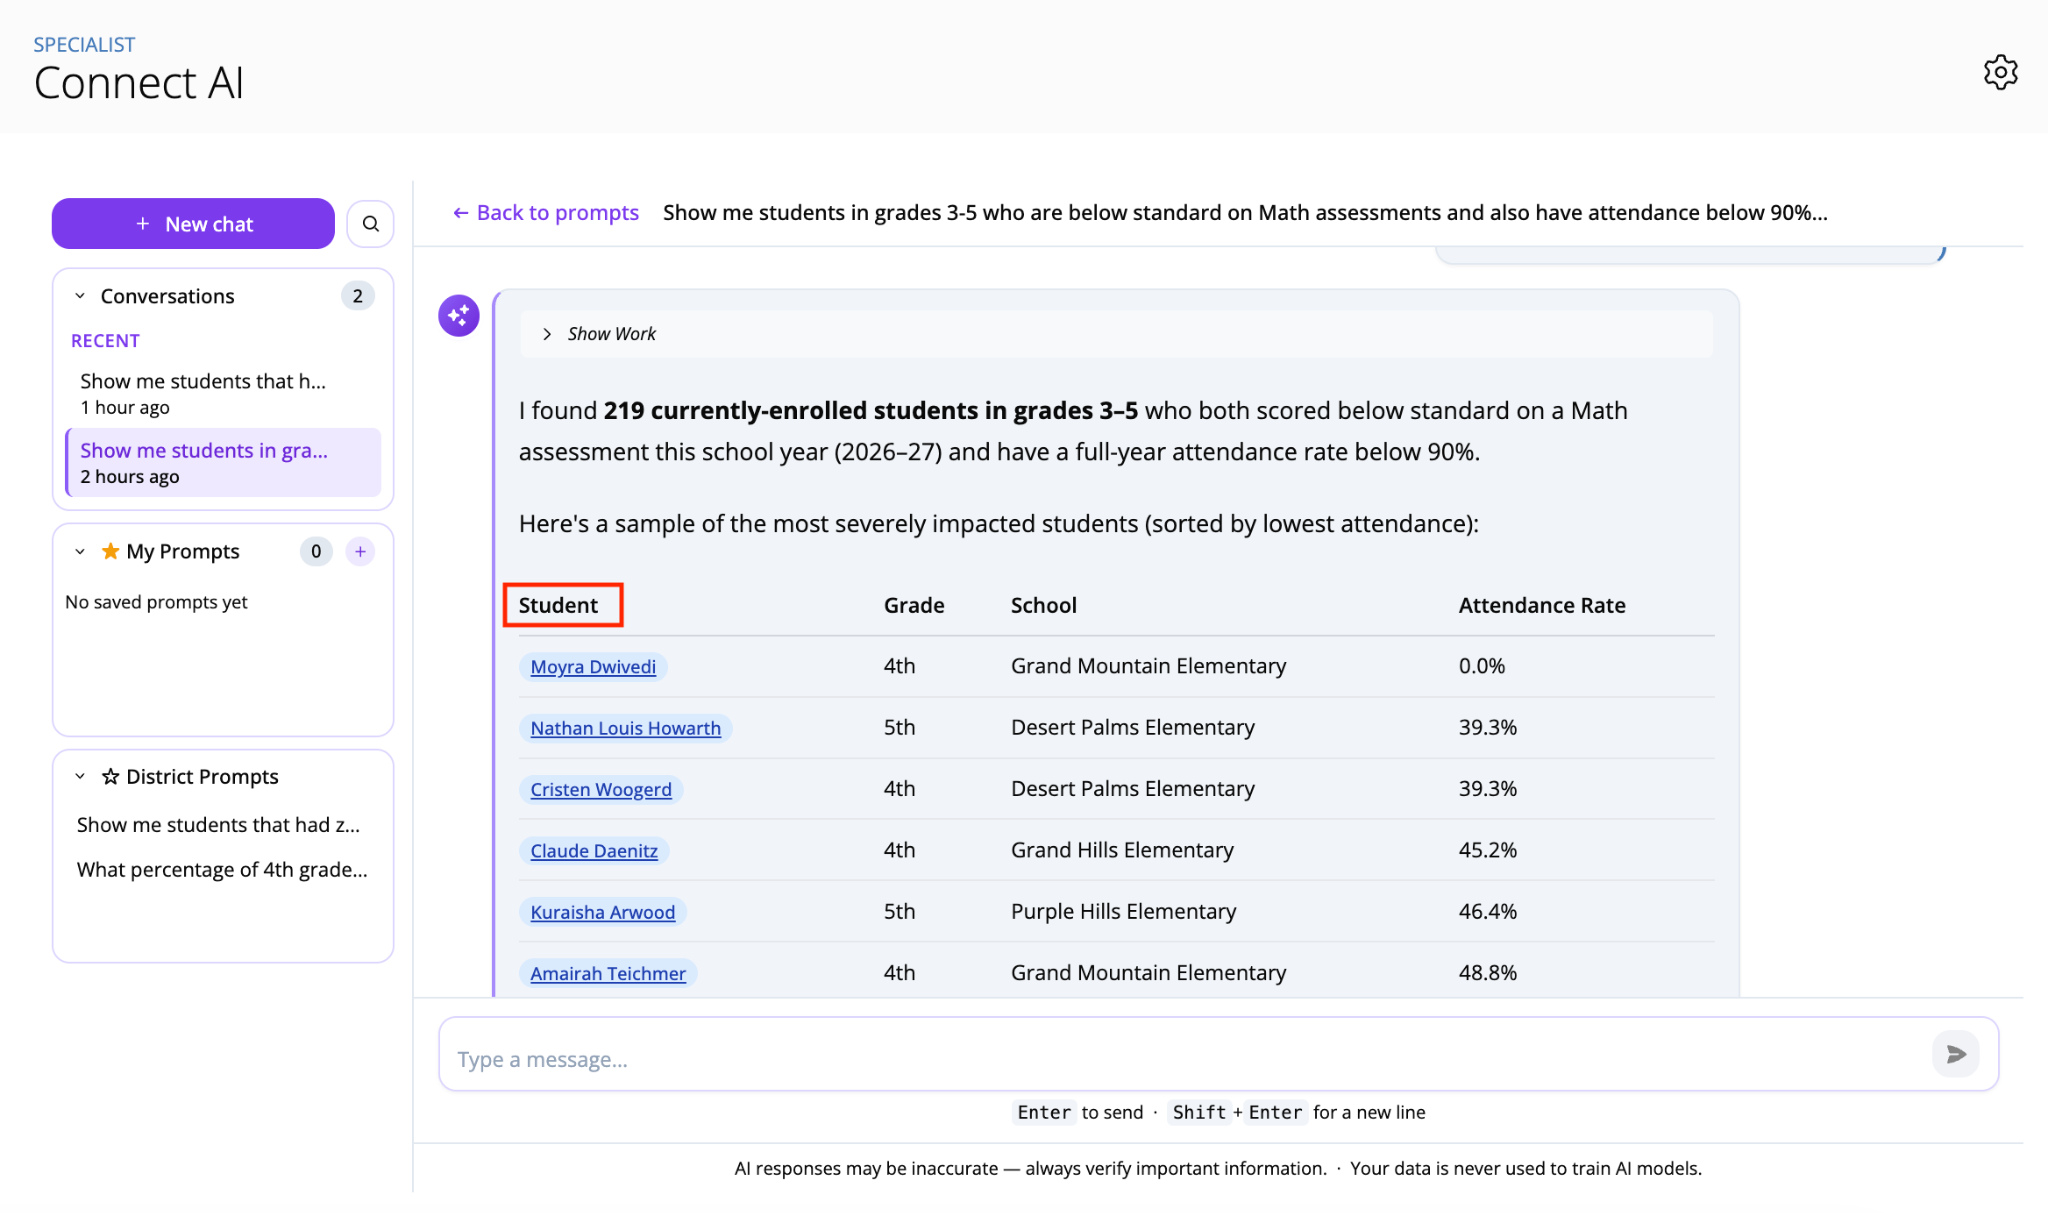
Task: Start a New chat
Action: [193, 223]
